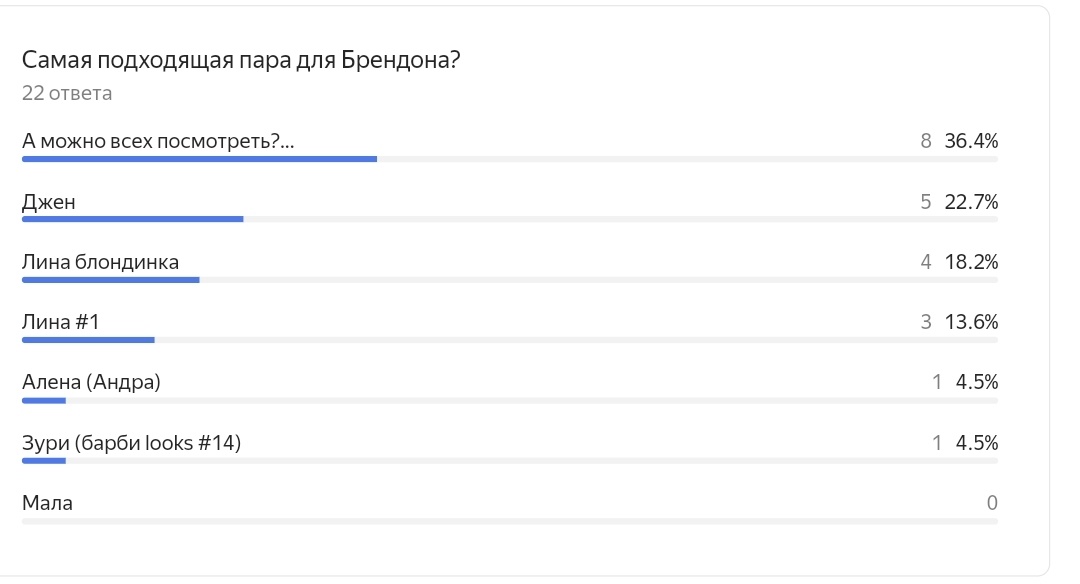Viewport: 1080px width, 584px height.
Task: Click the 36.4% percentage value
Action: point(971,141)
